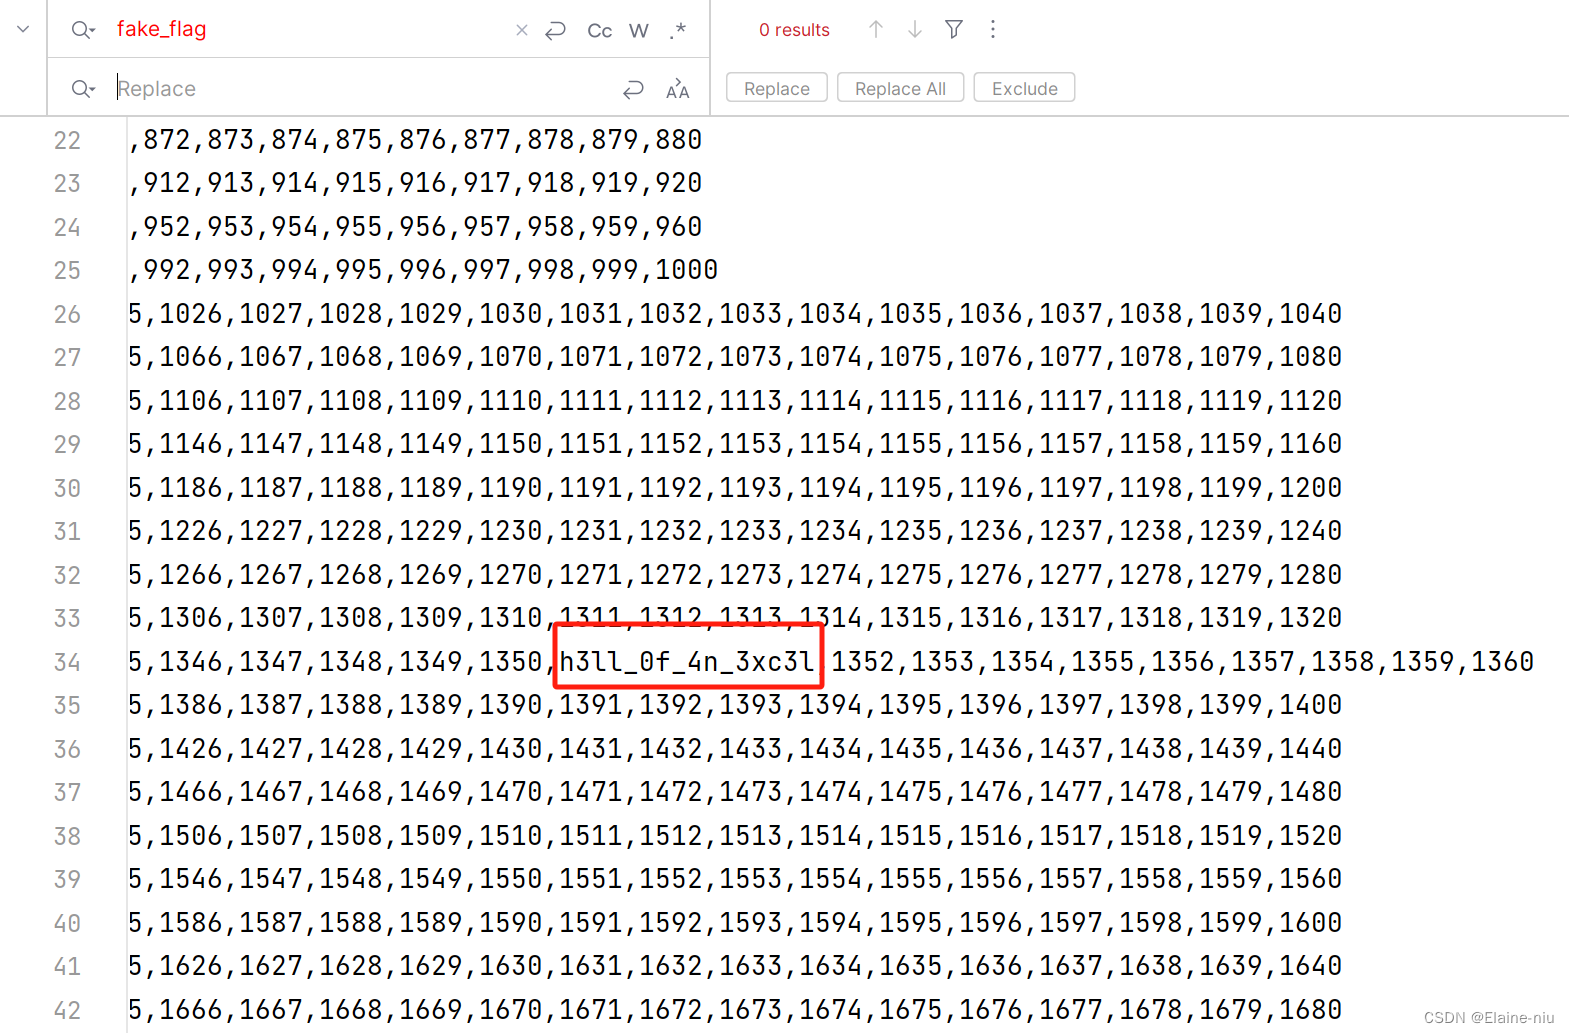Click line number 42 in gutter
Viewport: 1569px width, 1033px height.
click(67, 1010)
